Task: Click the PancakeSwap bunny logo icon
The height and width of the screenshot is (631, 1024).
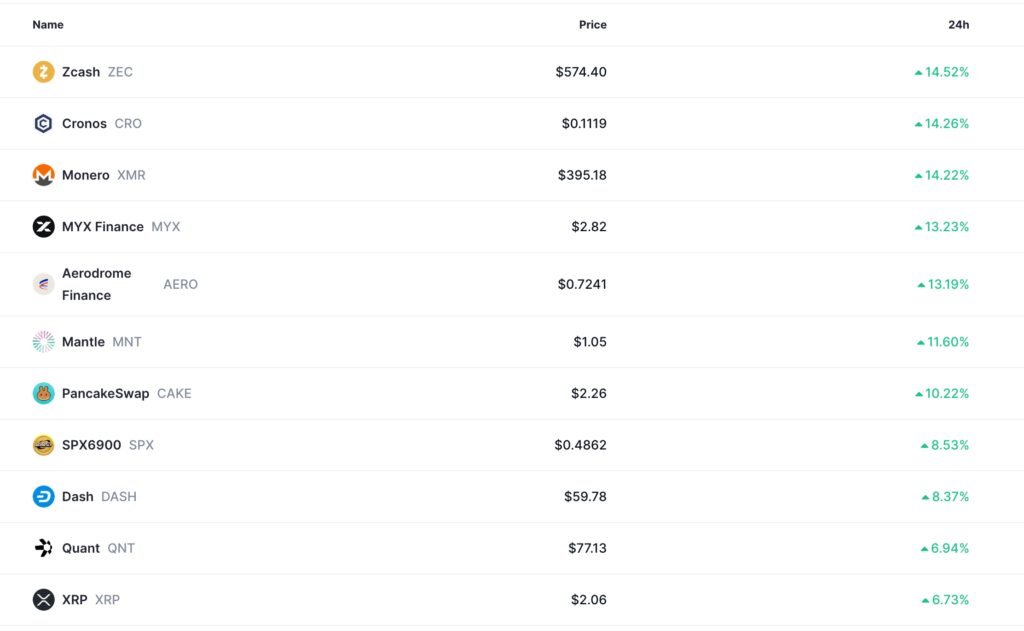Action: pos(43,394)
